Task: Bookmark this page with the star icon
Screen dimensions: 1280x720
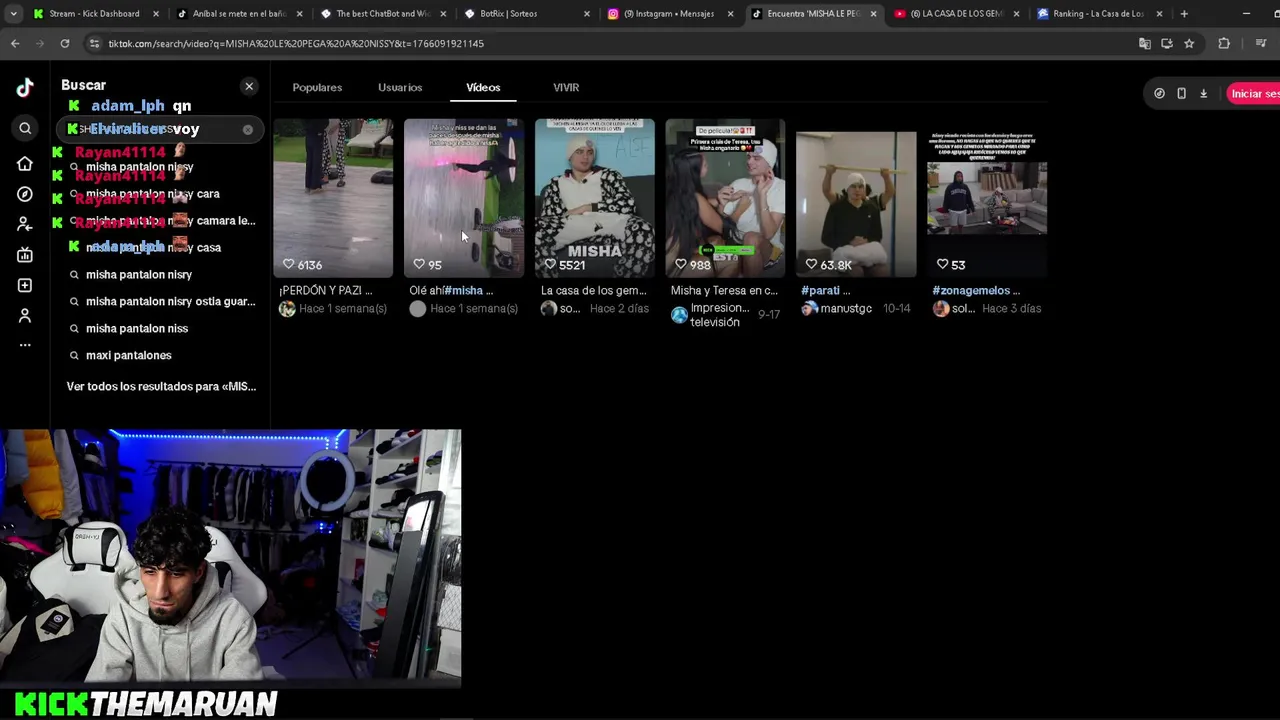Action: [1189, 43]
